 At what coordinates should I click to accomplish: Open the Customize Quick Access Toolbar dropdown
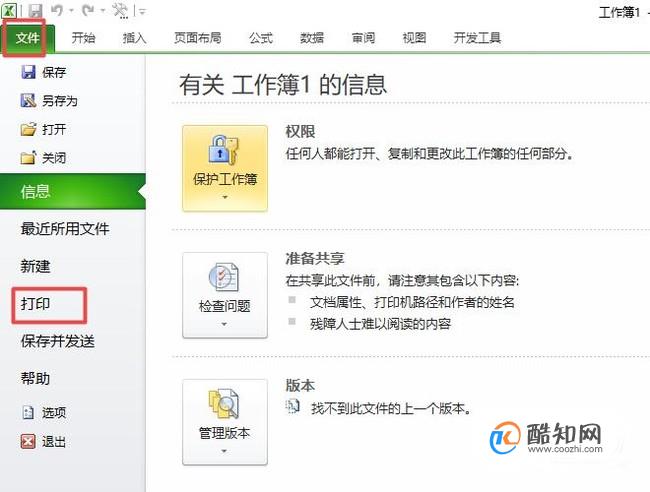click(143, 12)
